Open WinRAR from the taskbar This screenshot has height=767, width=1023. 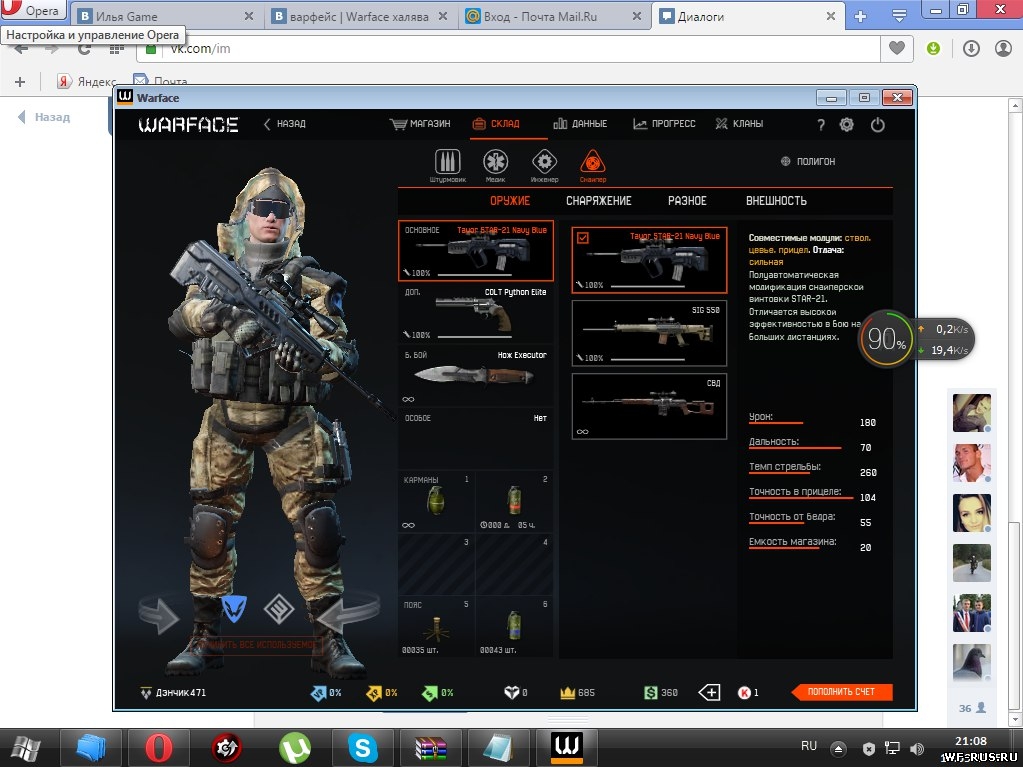[431, 747]
